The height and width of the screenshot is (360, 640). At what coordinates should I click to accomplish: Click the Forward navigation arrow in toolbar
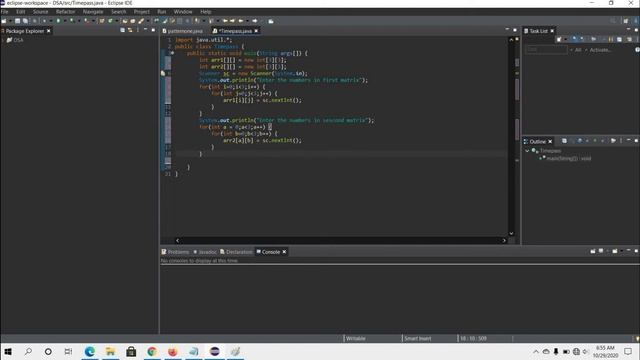pos(255,21)
